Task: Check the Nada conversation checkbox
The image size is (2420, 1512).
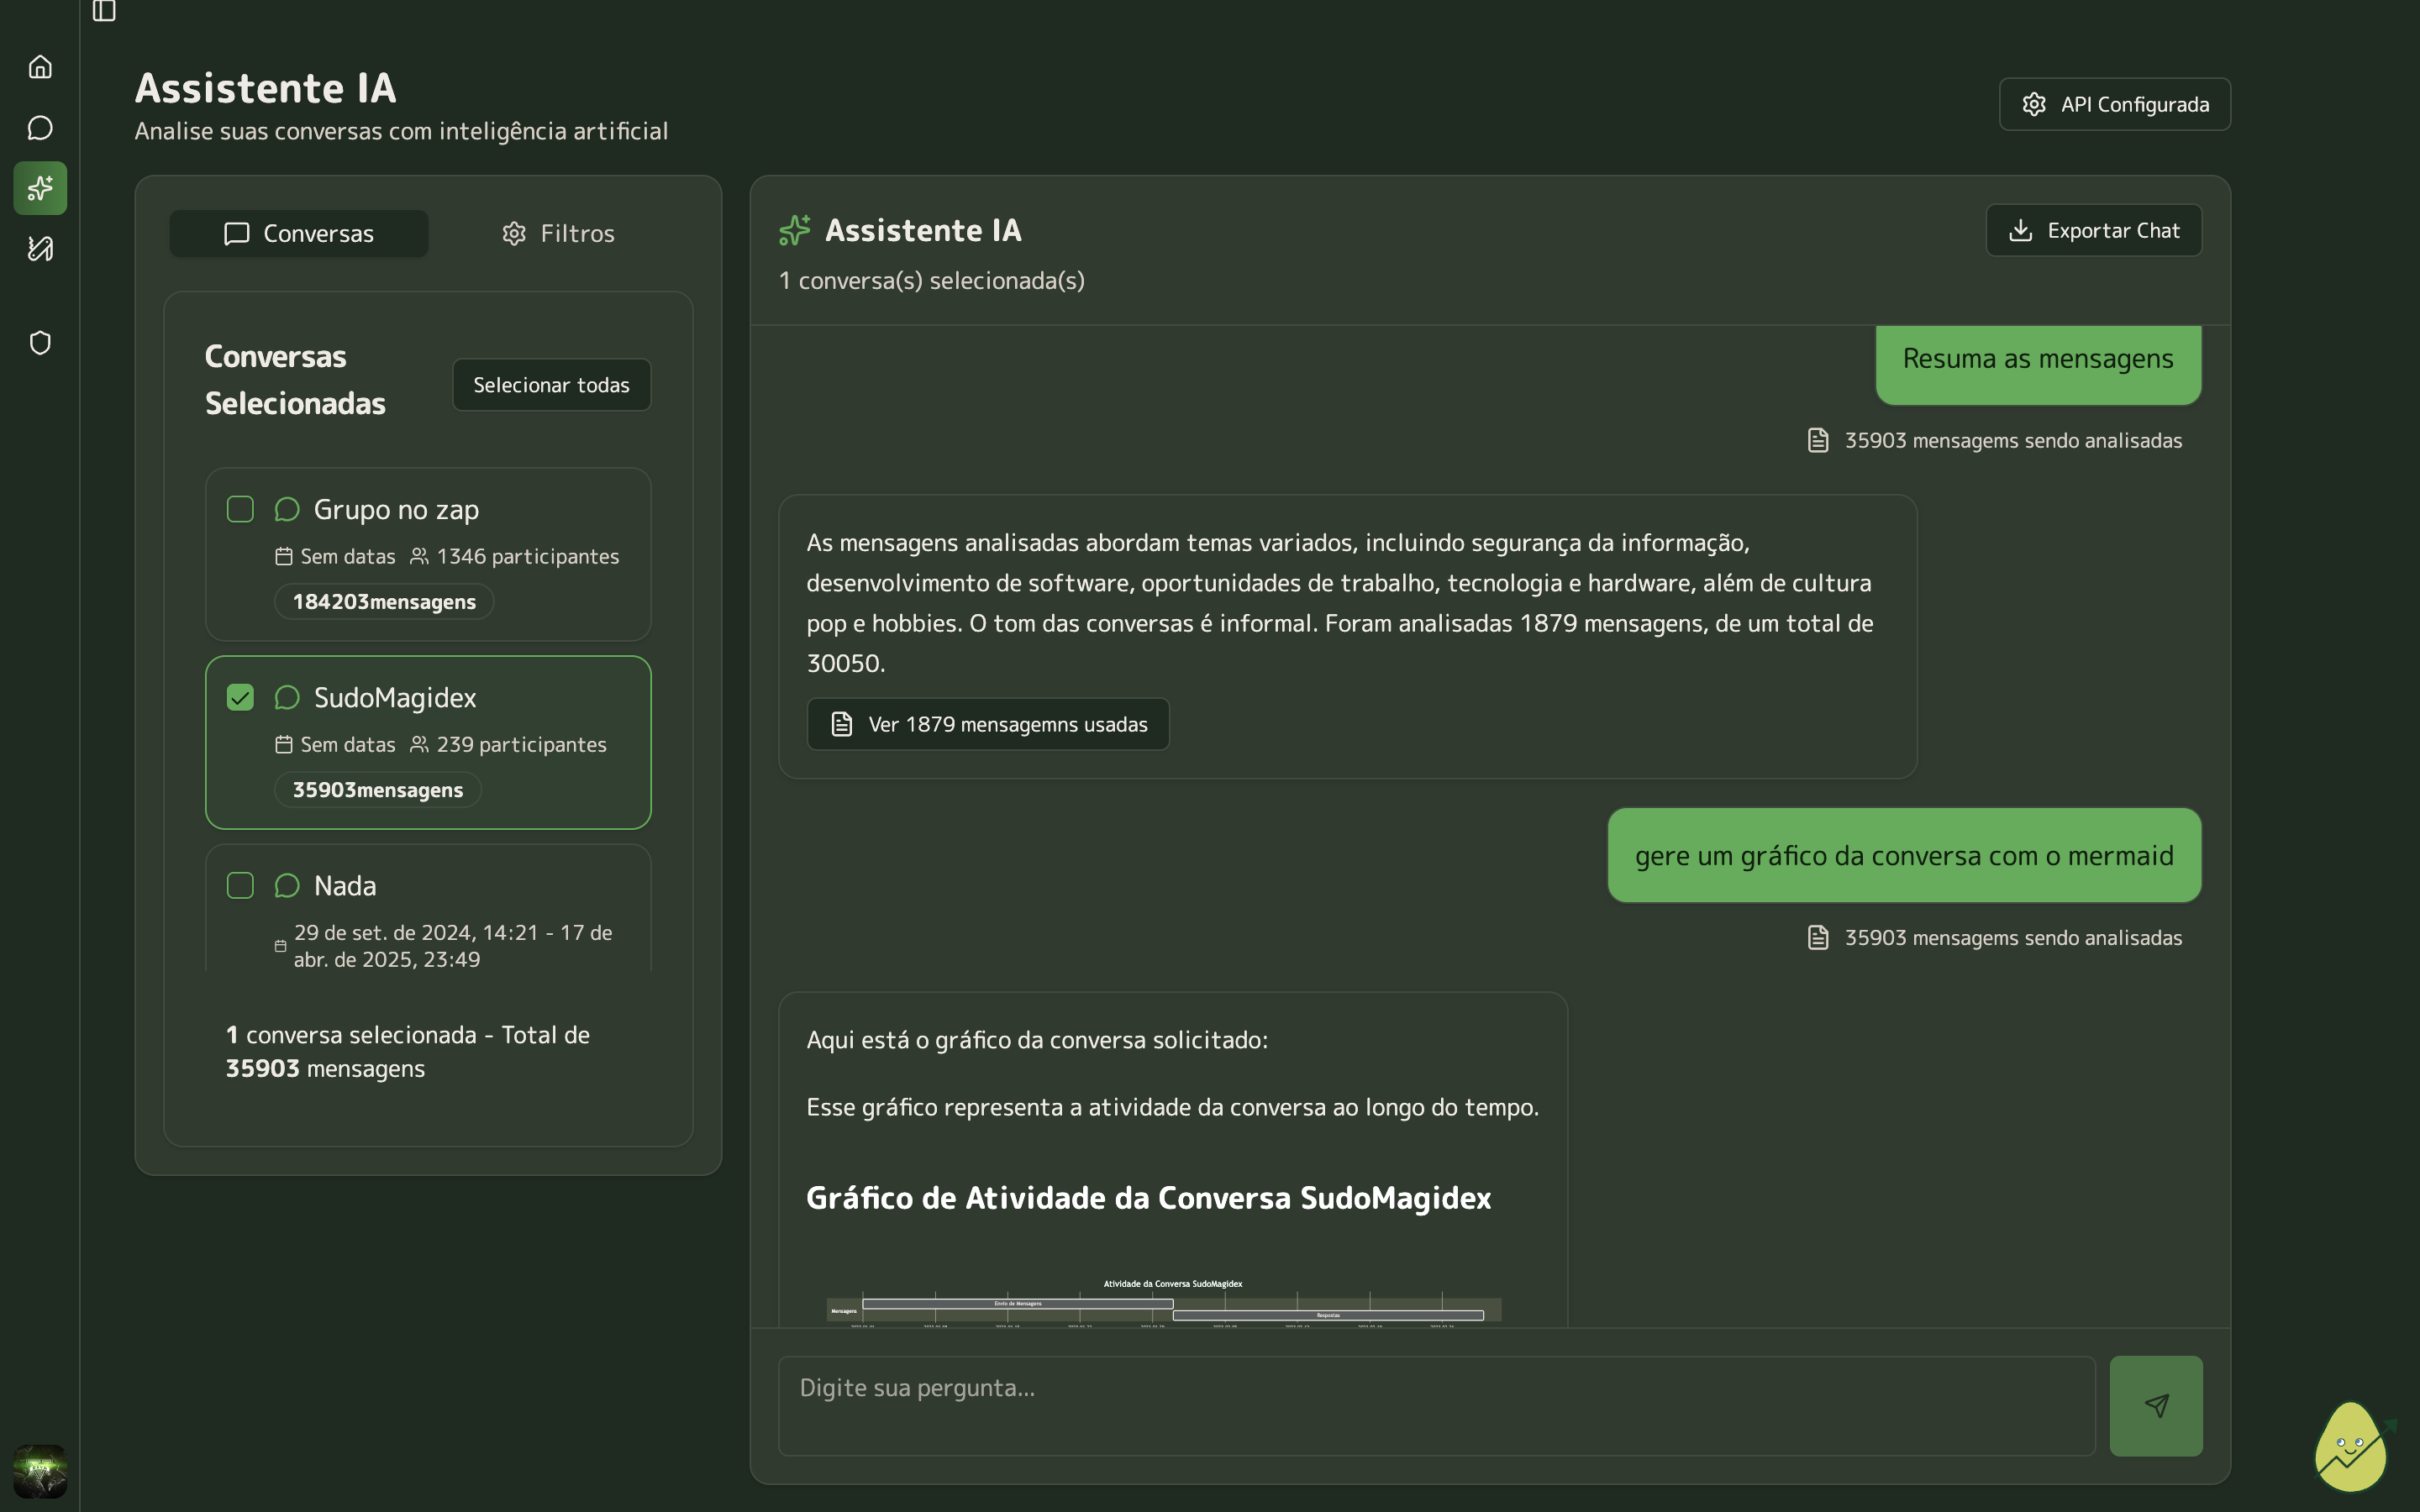Action: click(240, 885)
